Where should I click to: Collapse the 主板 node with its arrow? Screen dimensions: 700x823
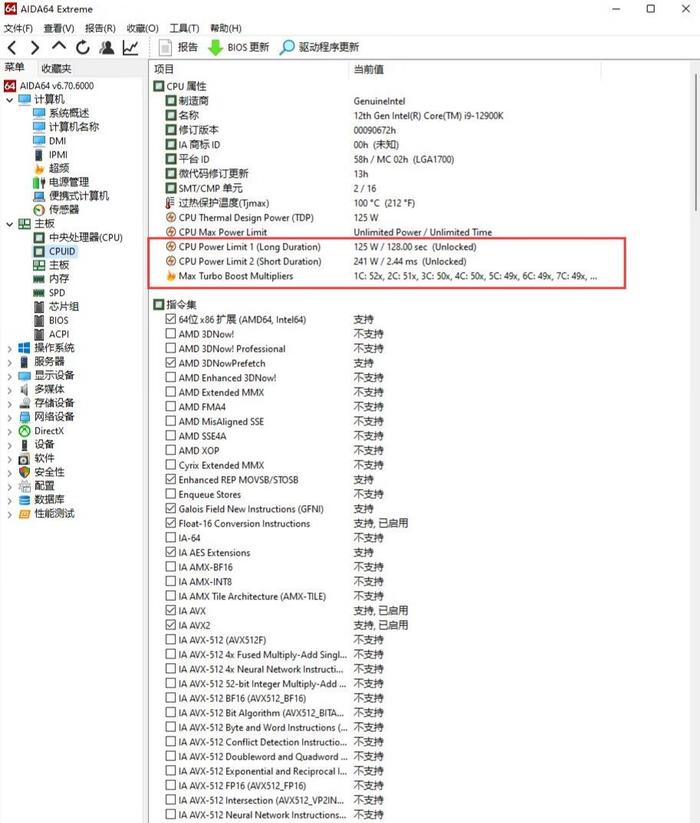click(9, 224)
